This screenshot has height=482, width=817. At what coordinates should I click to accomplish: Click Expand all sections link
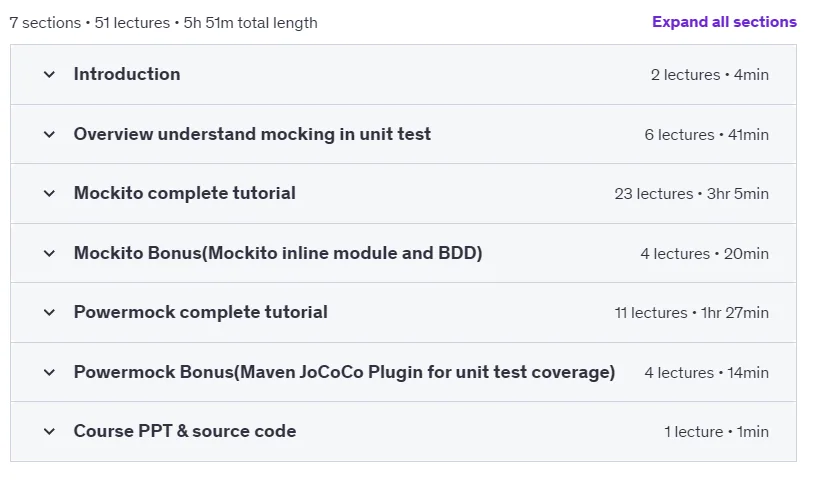pyautogui.click(x=724, y=22)
